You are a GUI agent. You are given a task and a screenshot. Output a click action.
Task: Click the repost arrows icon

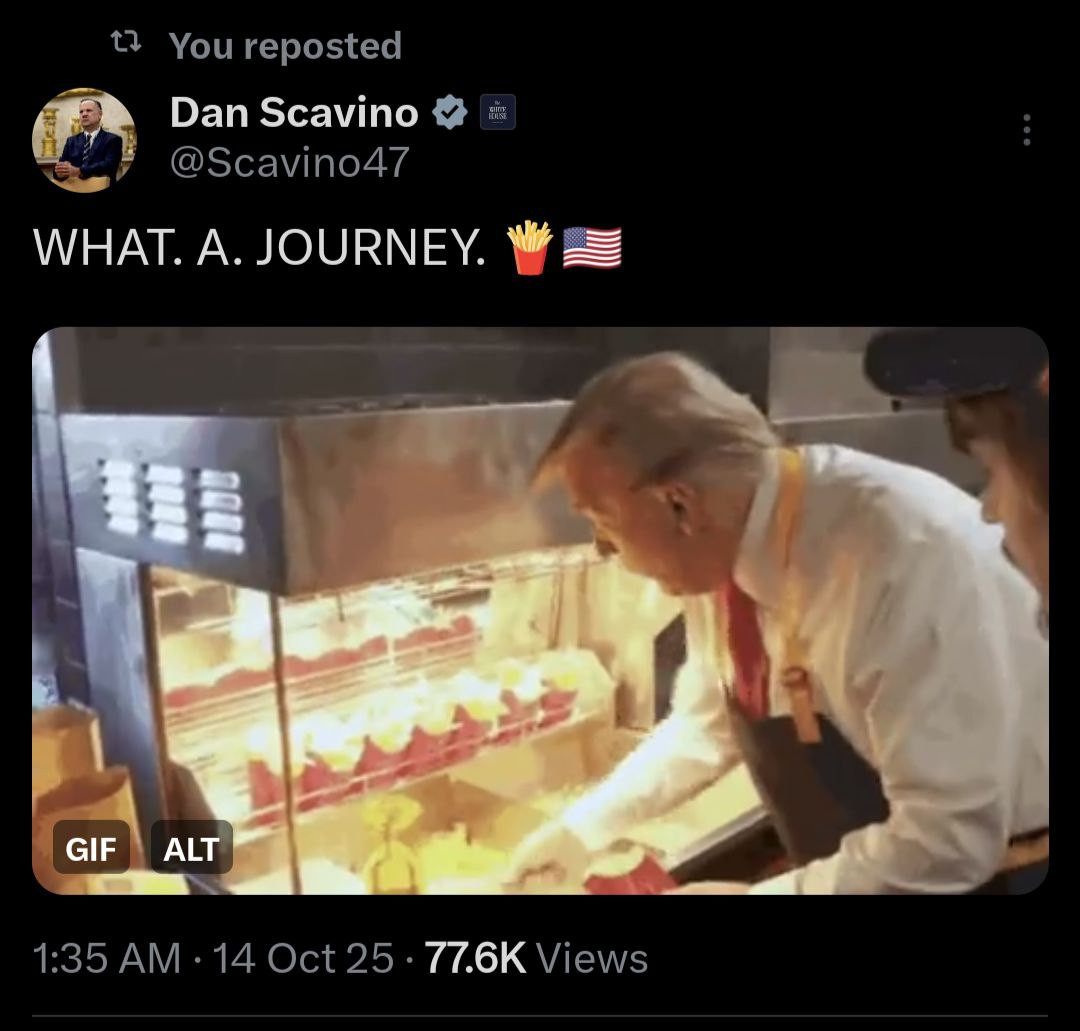coord(124,43)
